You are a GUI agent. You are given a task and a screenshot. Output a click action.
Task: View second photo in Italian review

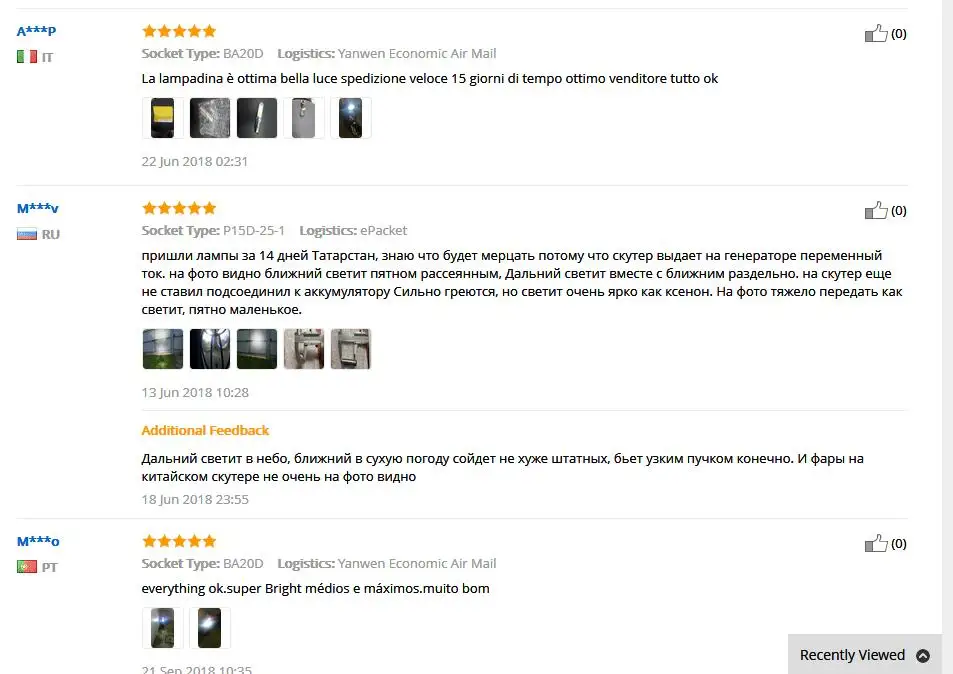(210, 118)
